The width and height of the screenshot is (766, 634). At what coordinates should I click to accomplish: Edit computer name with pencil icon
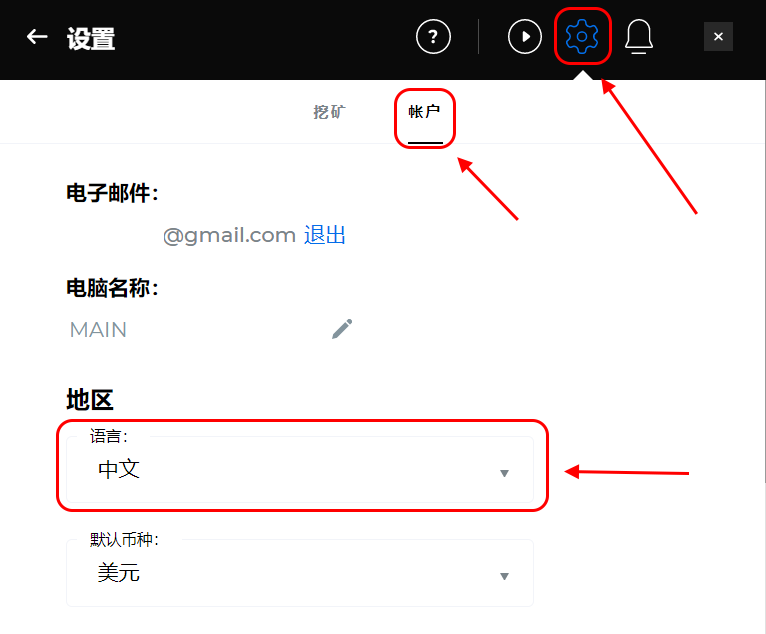(342, 329)
